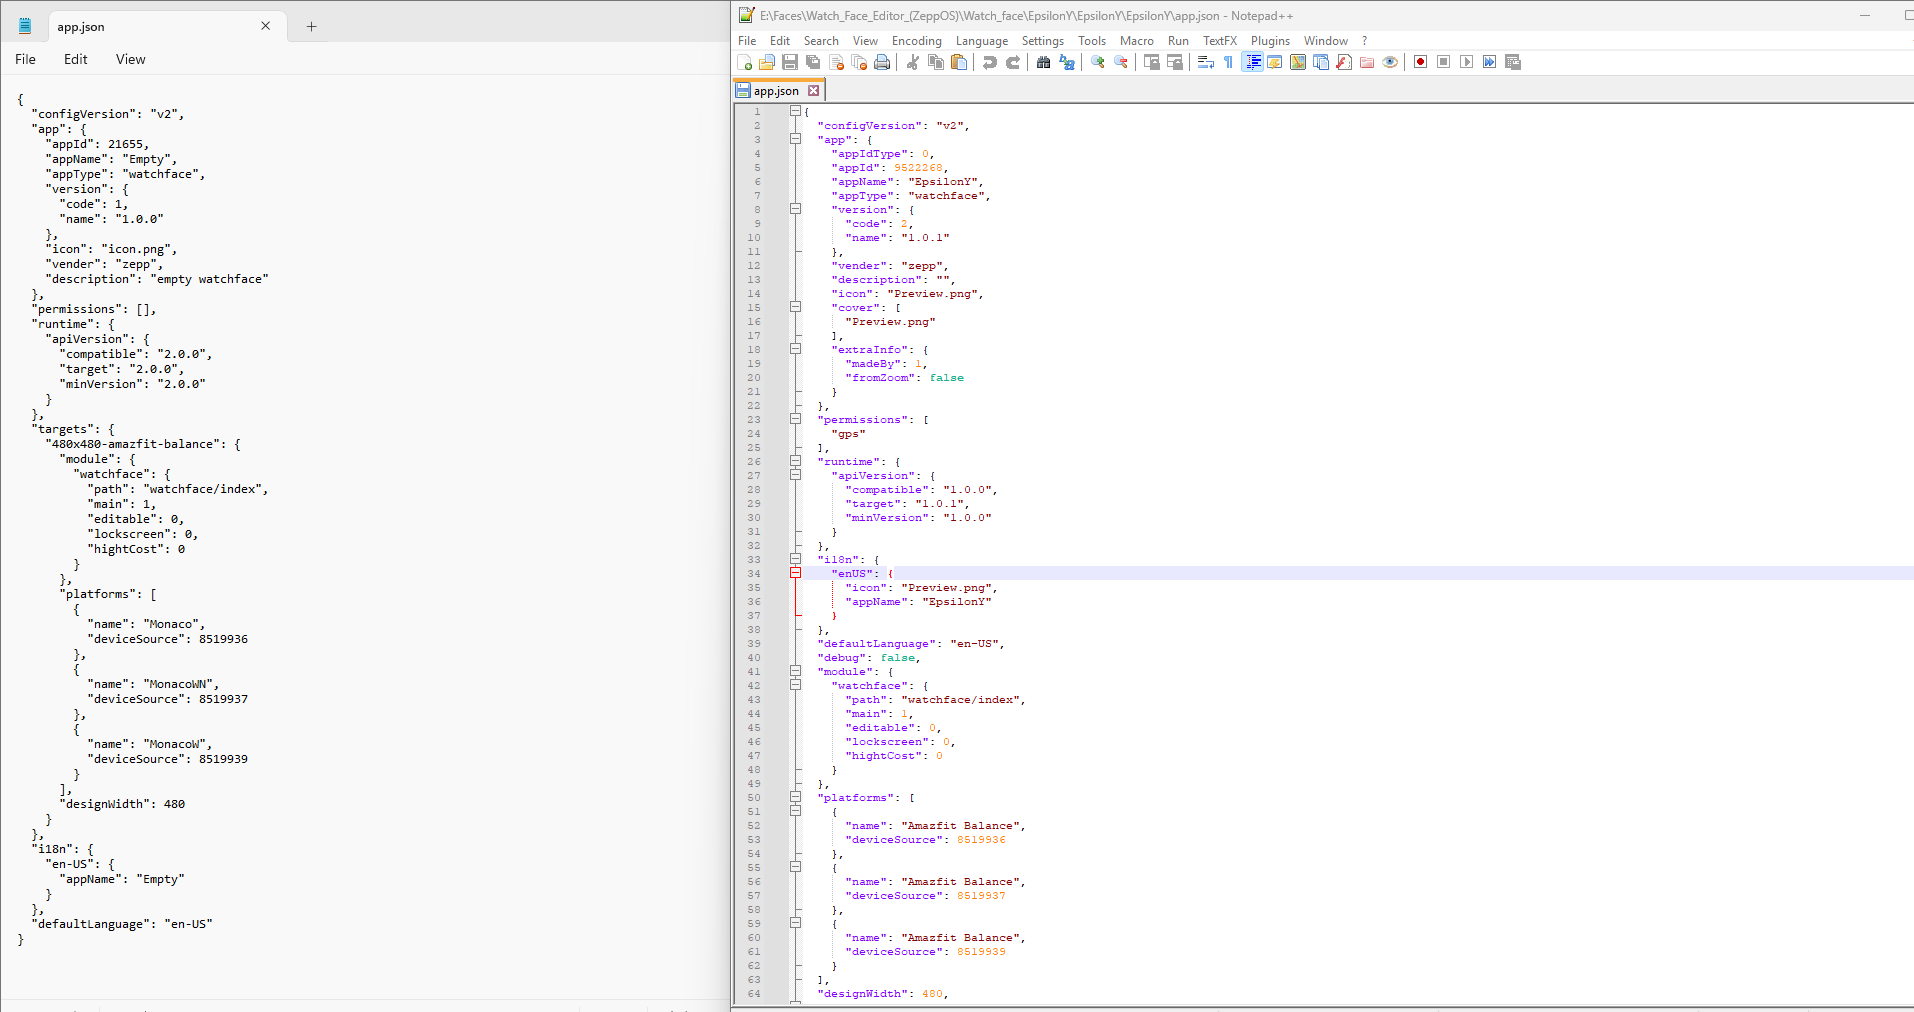Click the Paste clipboard icon
Viewport: 1914px width, 1012px height.
[x=959, y=62]
